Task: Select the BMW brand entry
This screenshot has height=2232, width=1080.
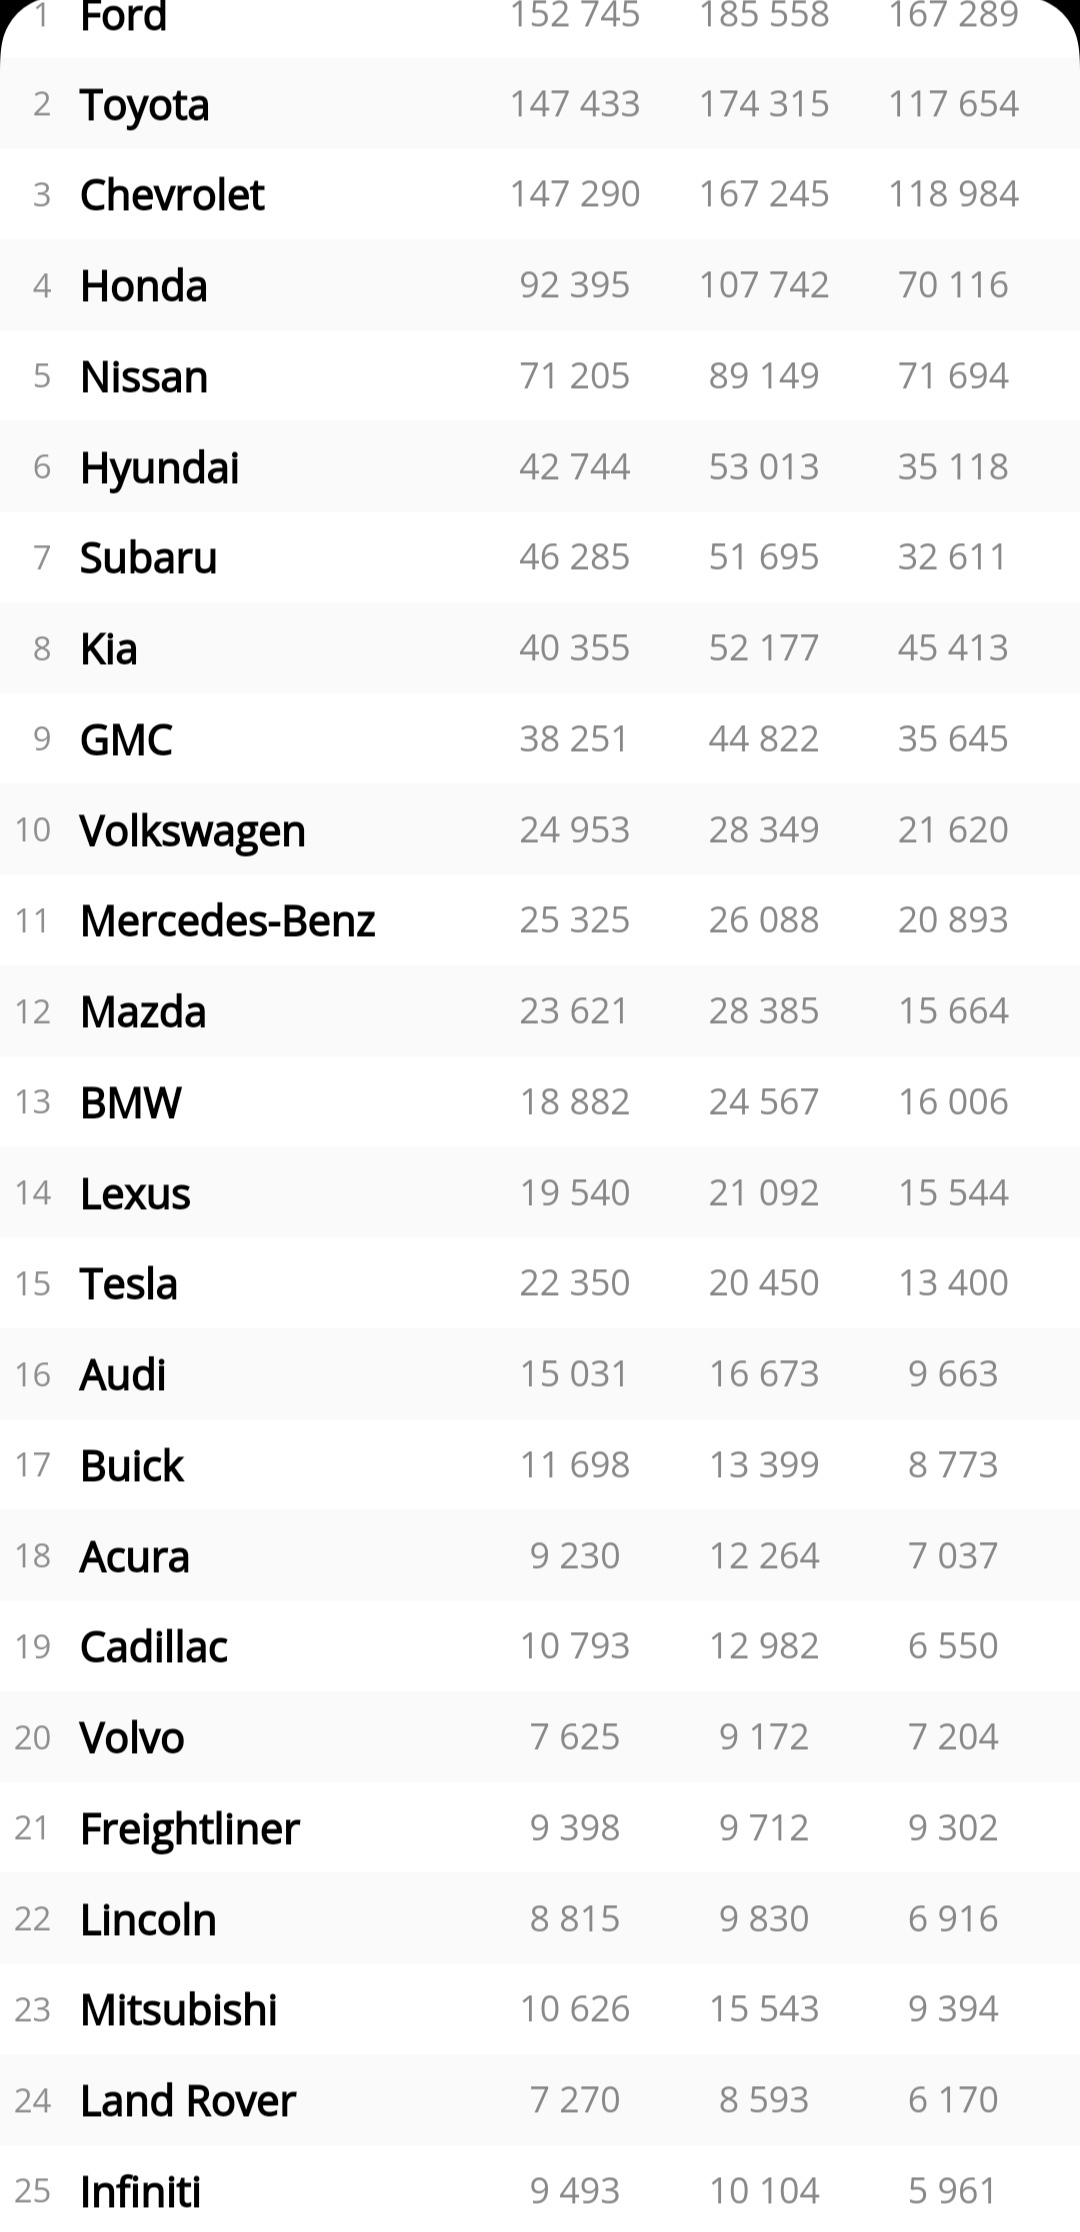Action: [131, 1103]
